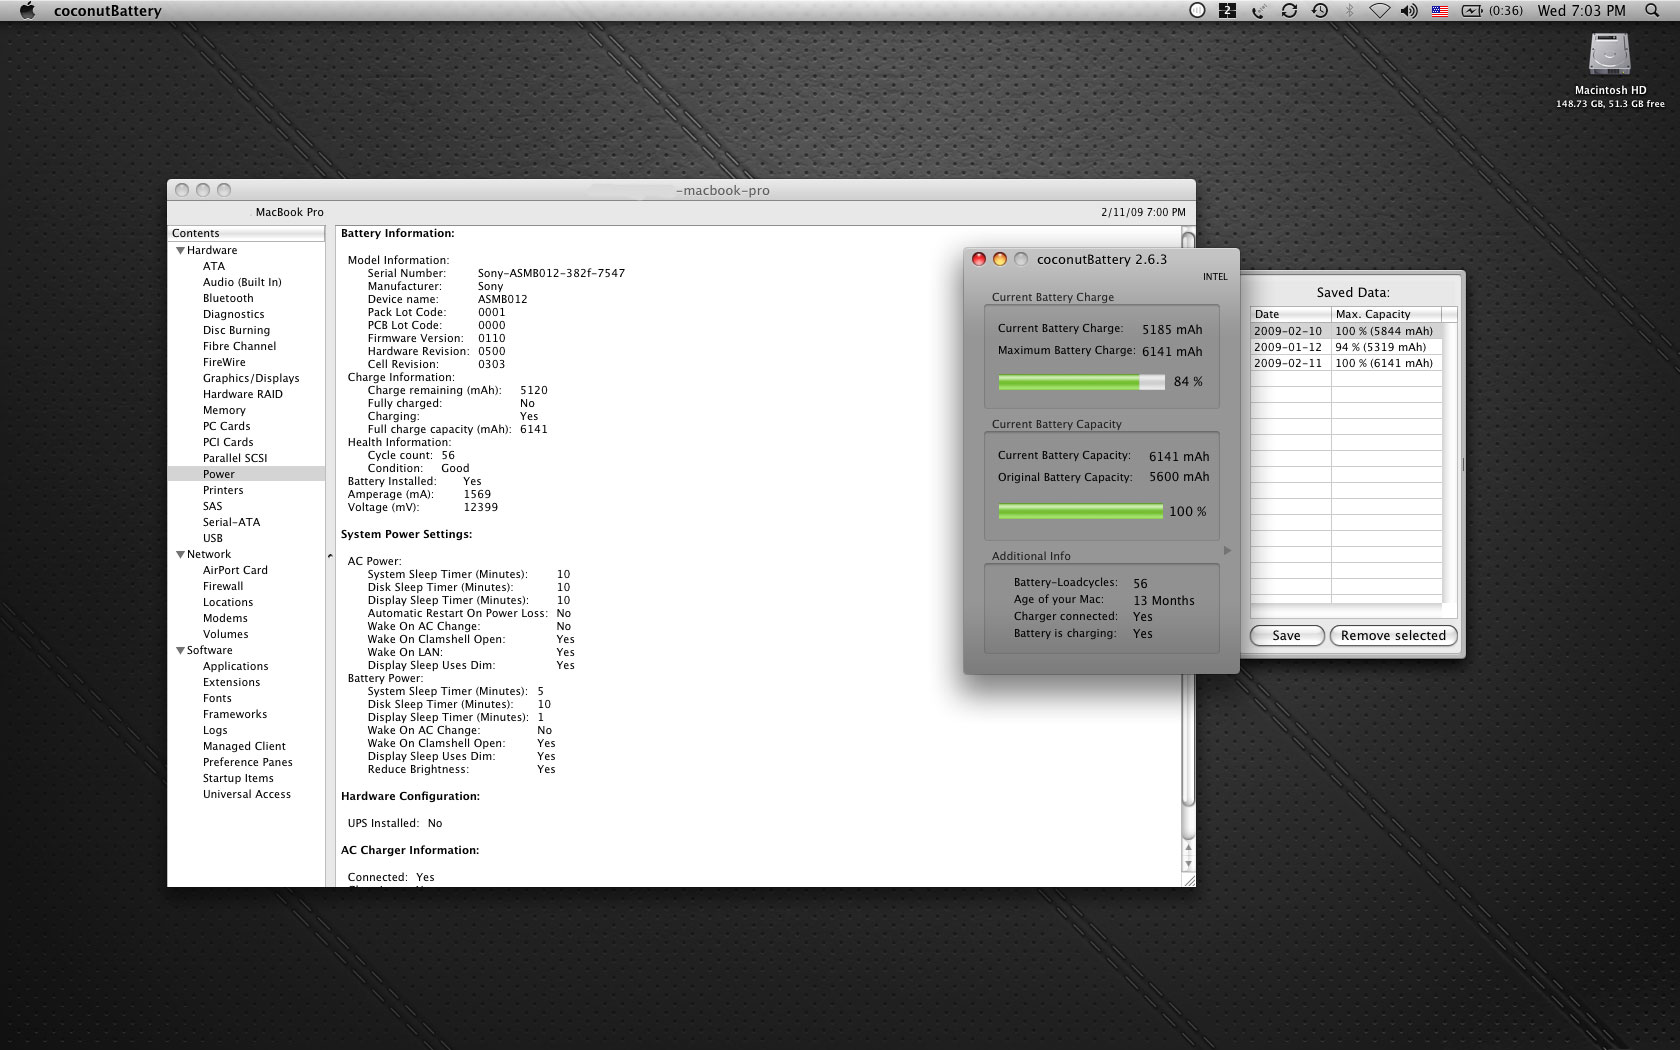Open the Apple menu
1680x1050 pixels.
point(27,11)
